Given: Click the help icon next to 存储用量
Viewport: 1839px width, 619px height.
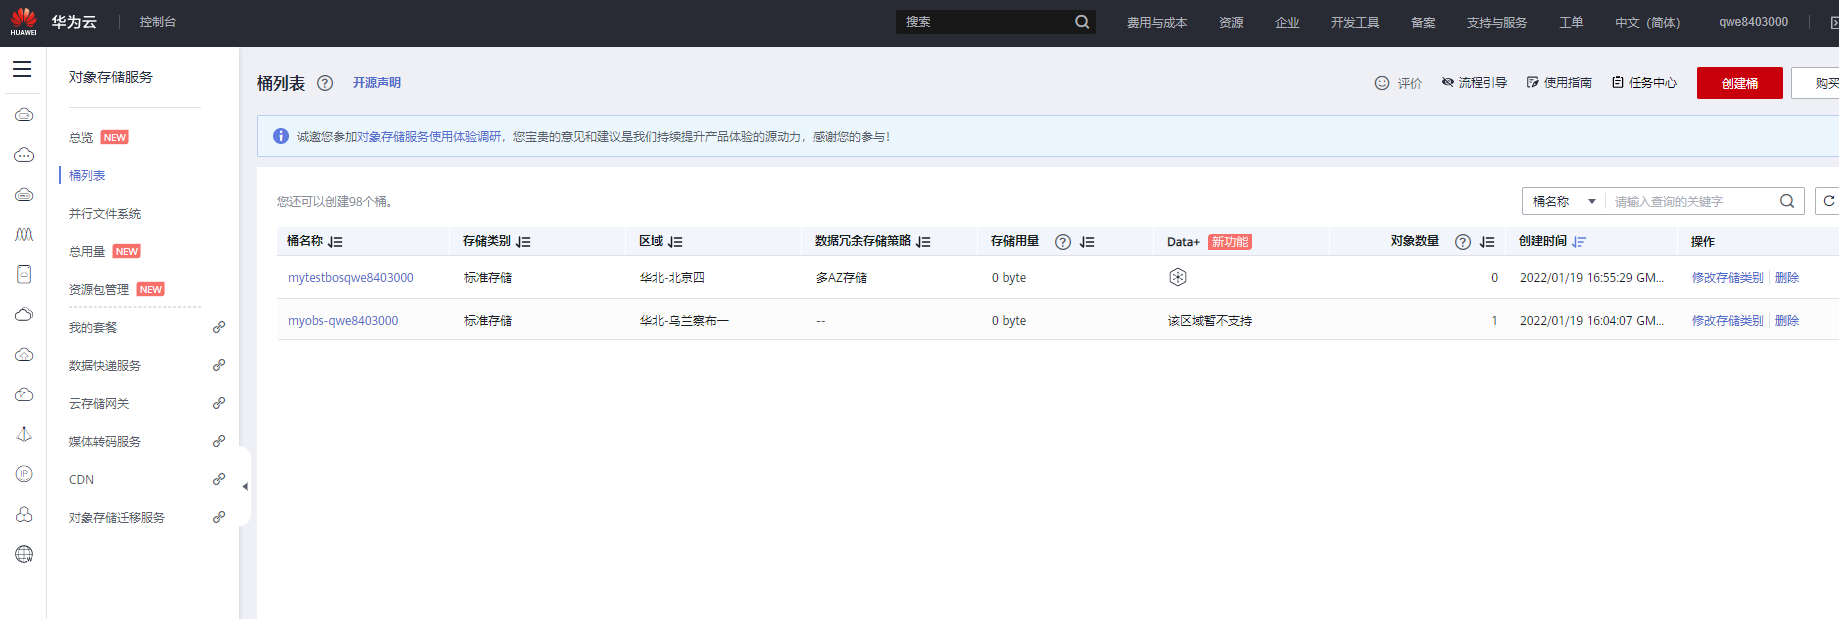Looking at the screenshot, I should [x=1063, y=242].
